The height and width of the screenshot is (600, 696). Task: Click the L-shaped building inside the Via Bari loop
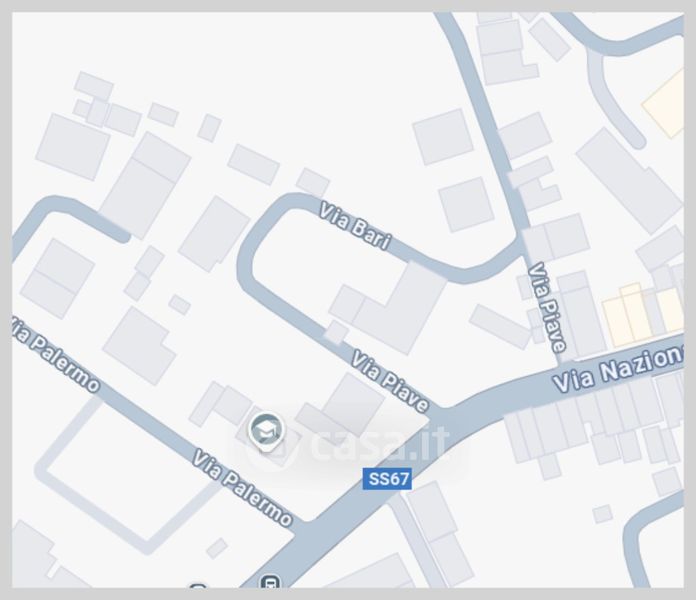pyautogui.click(x=388, y=307)
